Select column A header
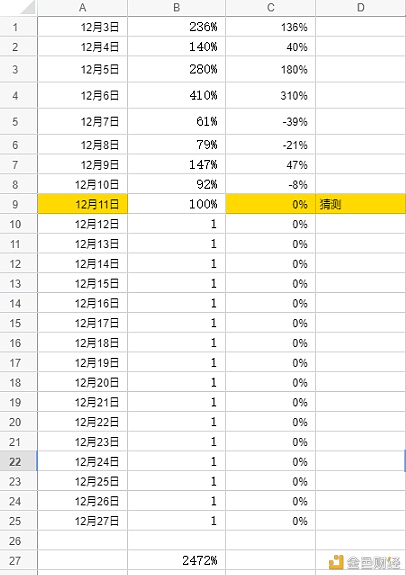Screen dimensions: 406x575 83,7
